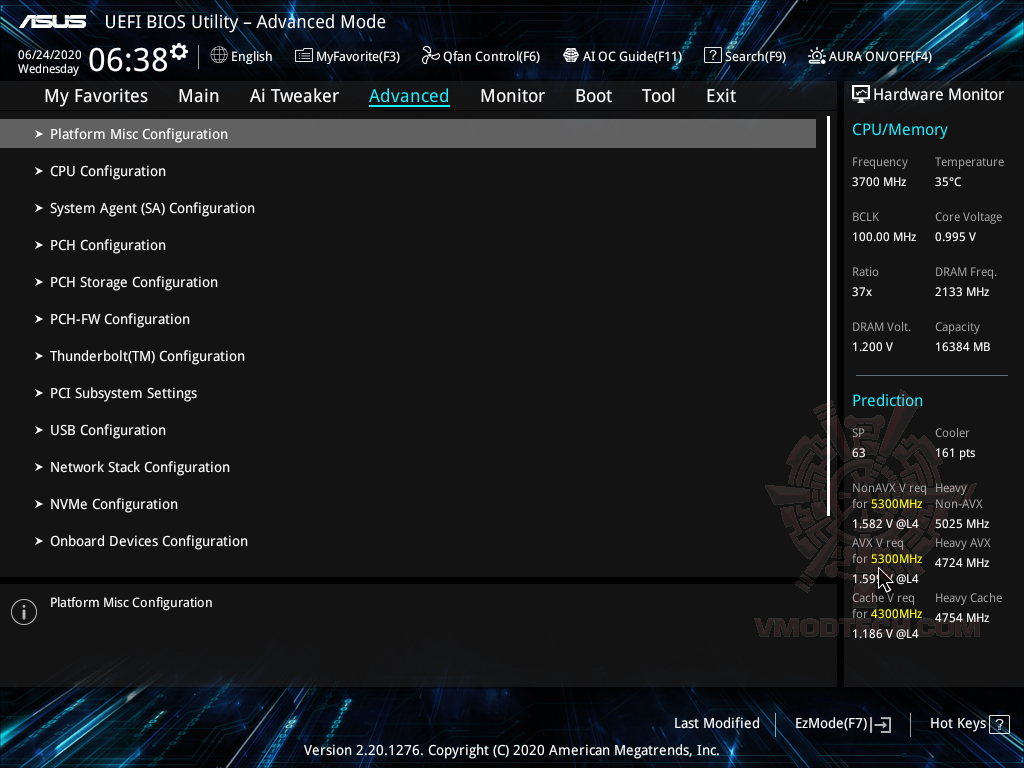The image size is (1024, 768).
Task: Click the ASUS logo
Action: pyautogui.click(x=53, y=22)
